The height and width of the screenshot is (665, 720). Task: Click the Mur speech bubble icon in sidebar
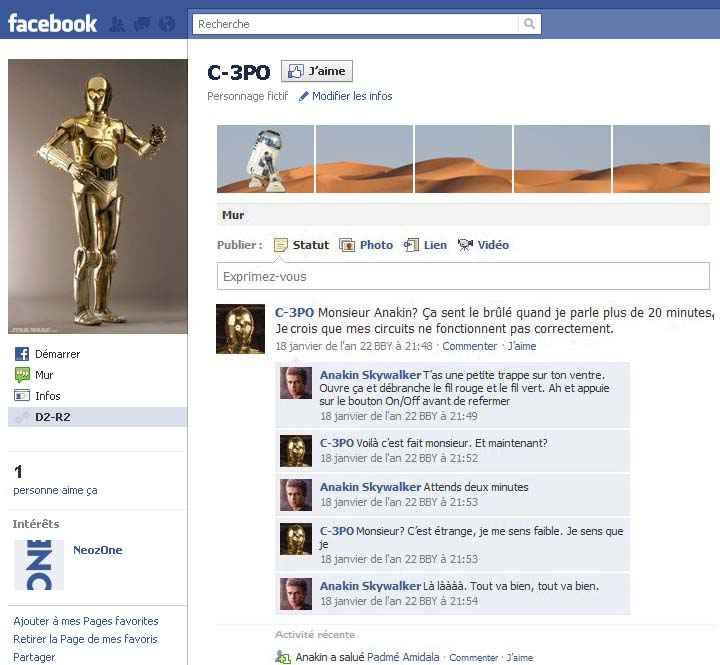pos(22,375)
